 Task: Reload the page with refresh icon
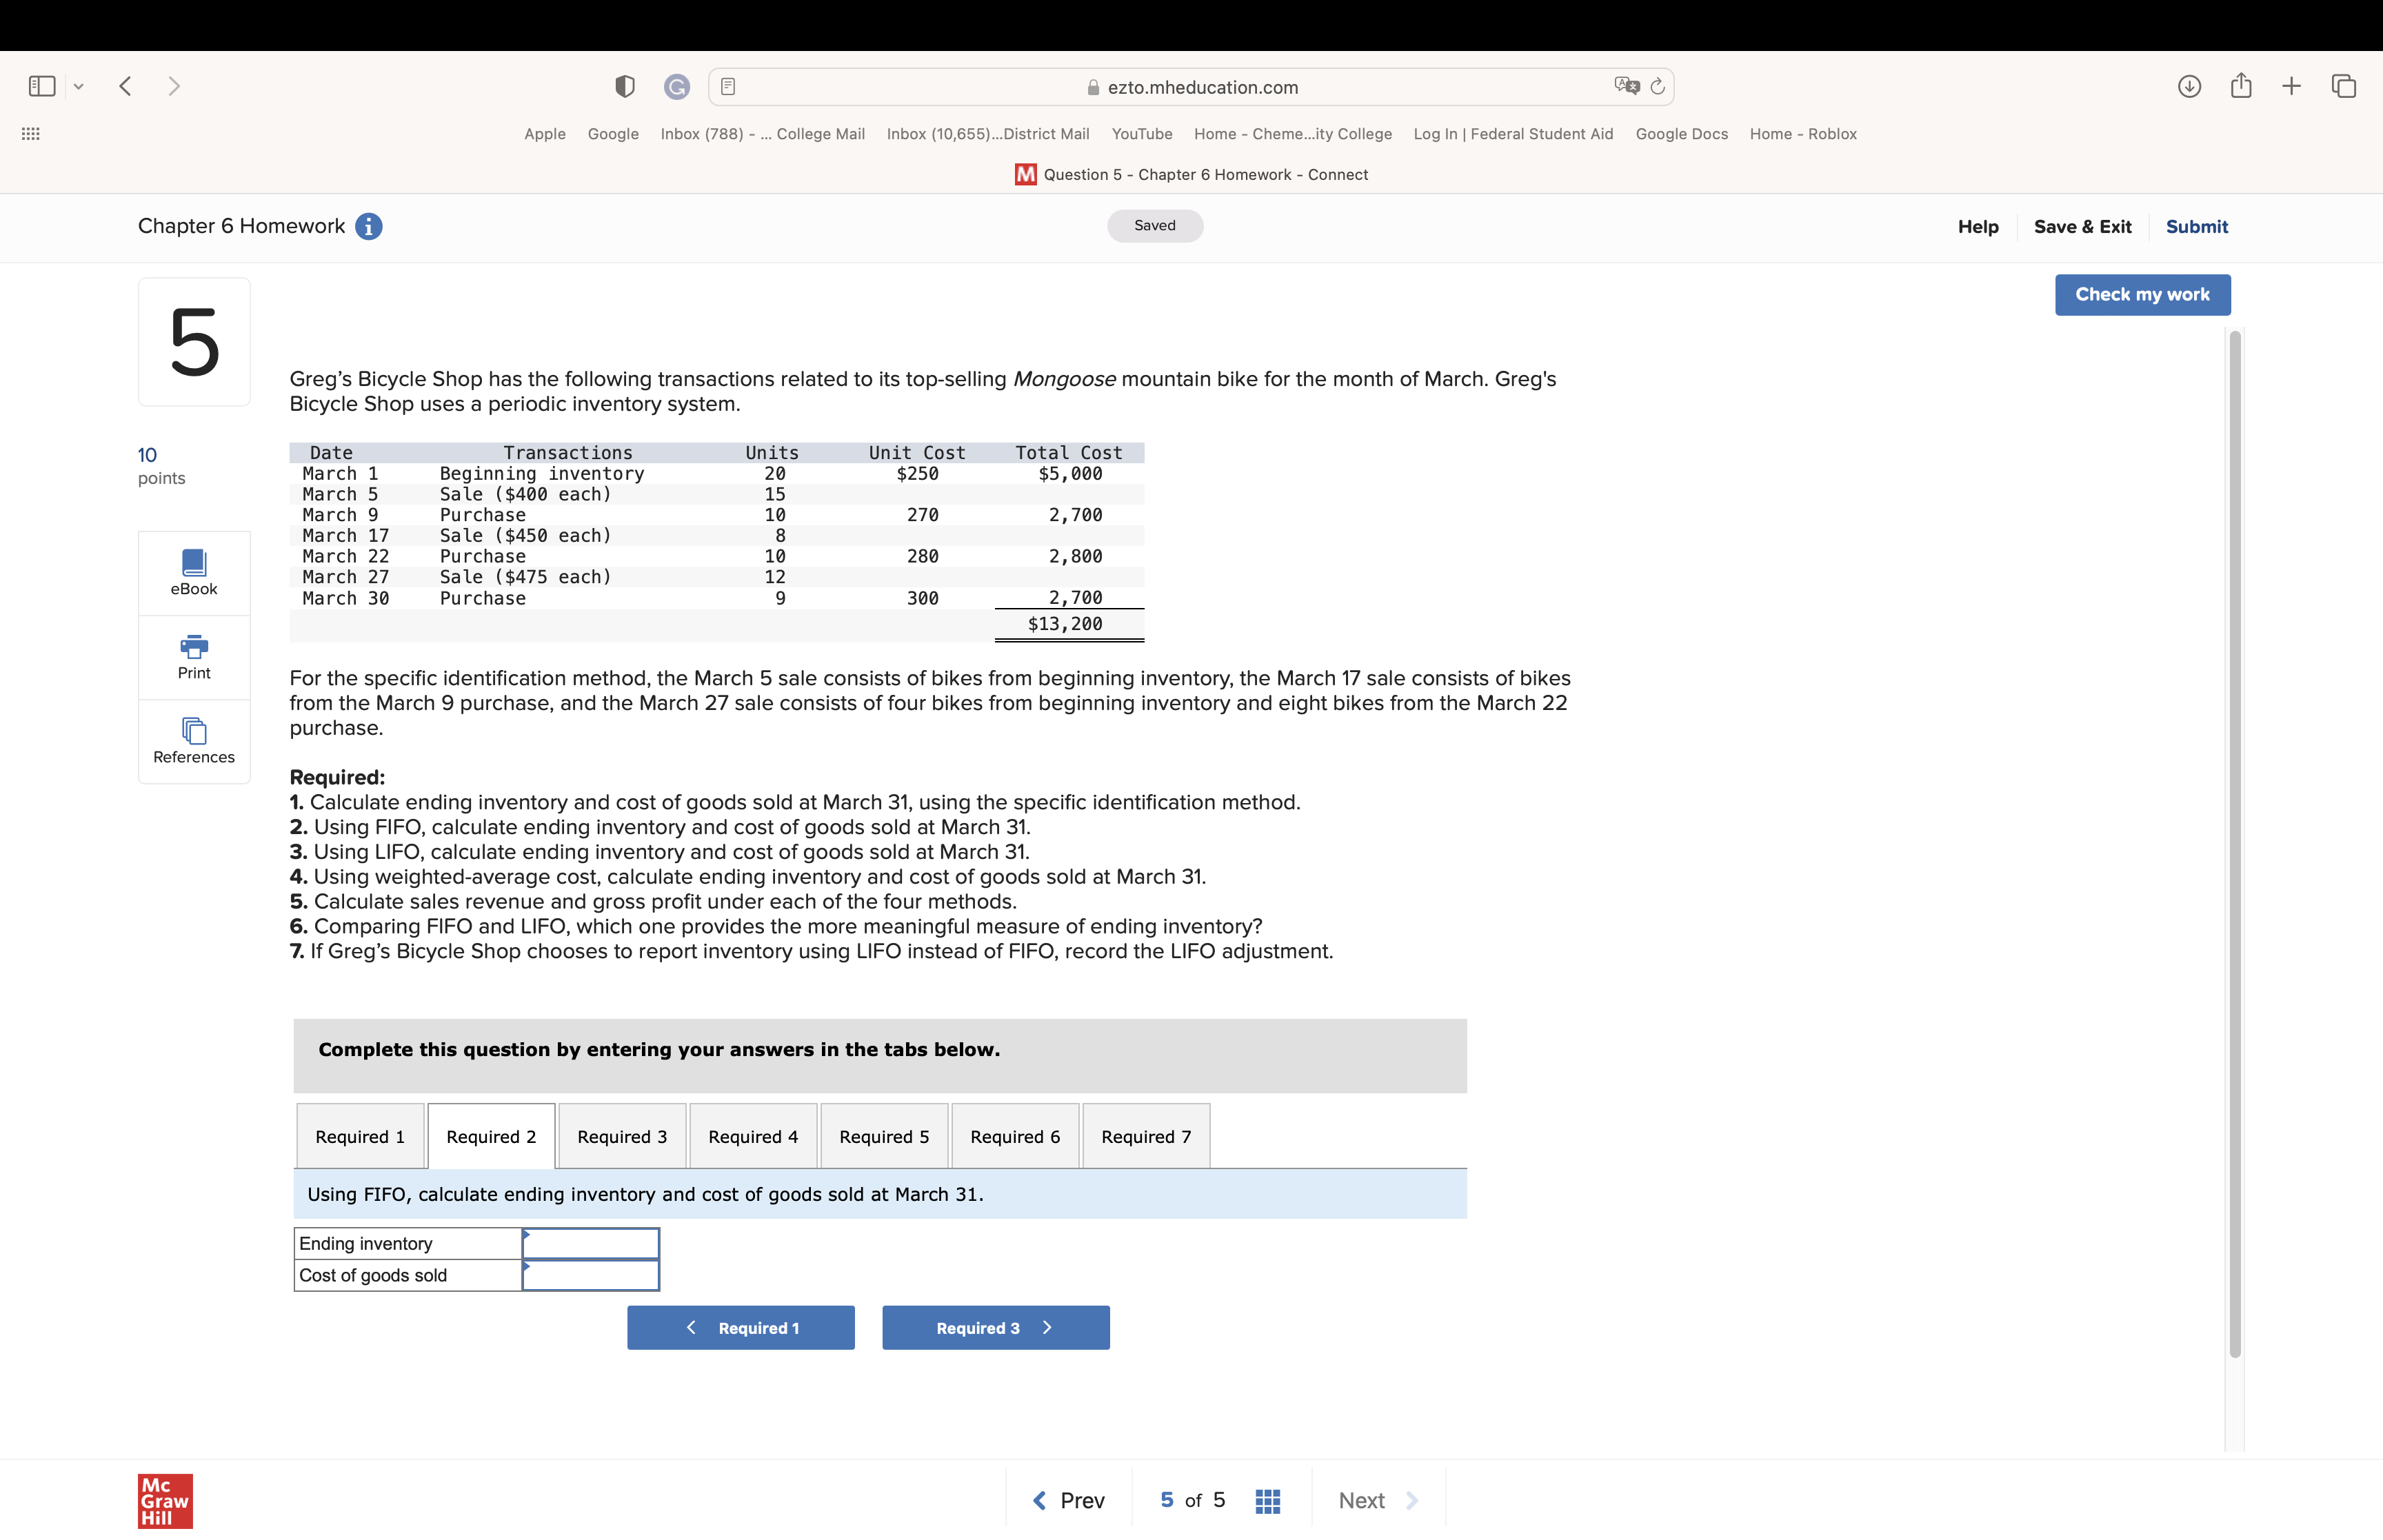1657,87
